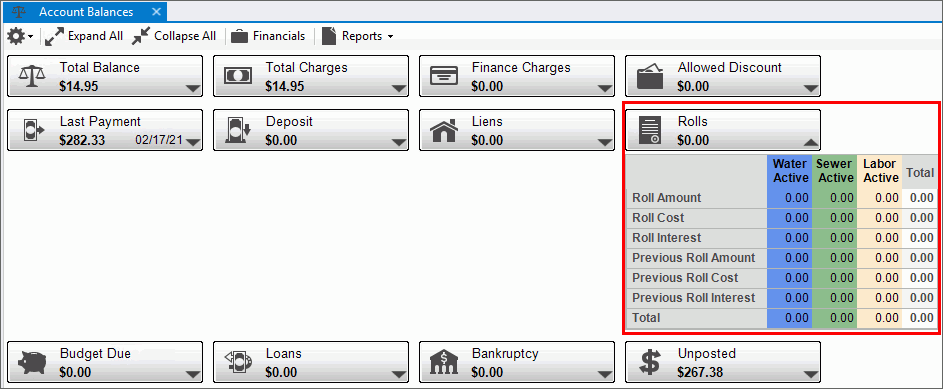Click the Expand All arrows icon

pyautogui.click(x=55, y=36)
